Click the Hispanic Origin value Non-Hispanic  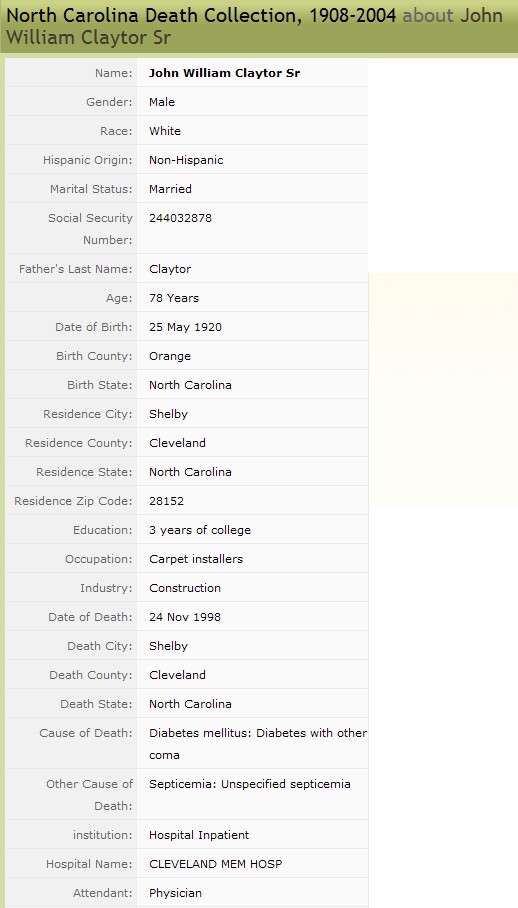[x=186, y=160]
